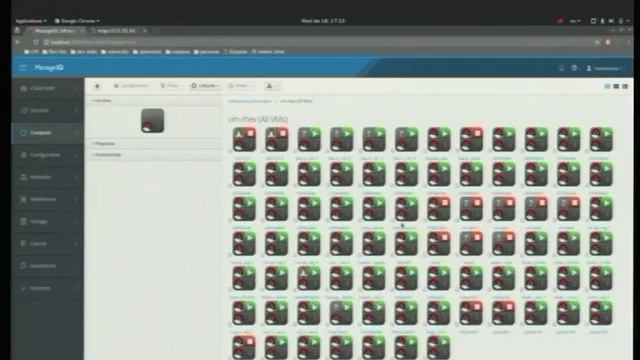The image size is (640, 360).
Task: Open the Networks sidebar section
Action: 48,177
